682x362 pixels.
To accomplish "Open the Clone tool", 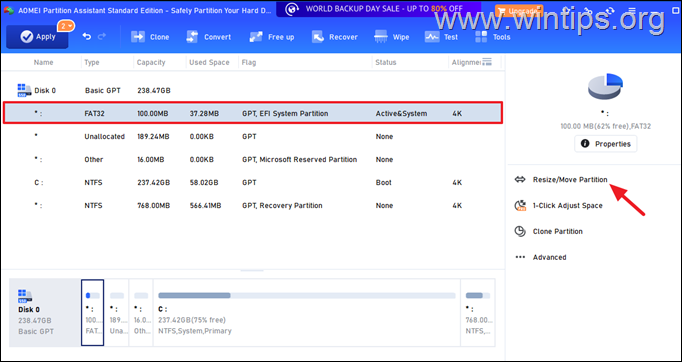I will click(x=150, y=37).
